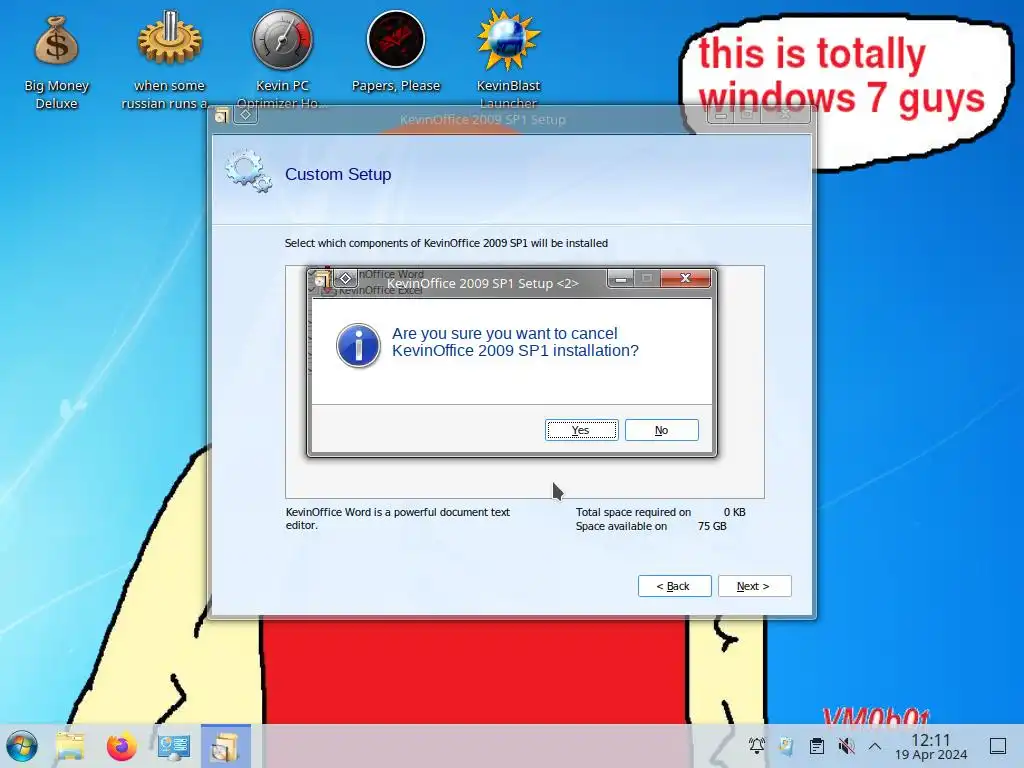Open the window menu icon of the main Setup window

[x=221, y=116]
